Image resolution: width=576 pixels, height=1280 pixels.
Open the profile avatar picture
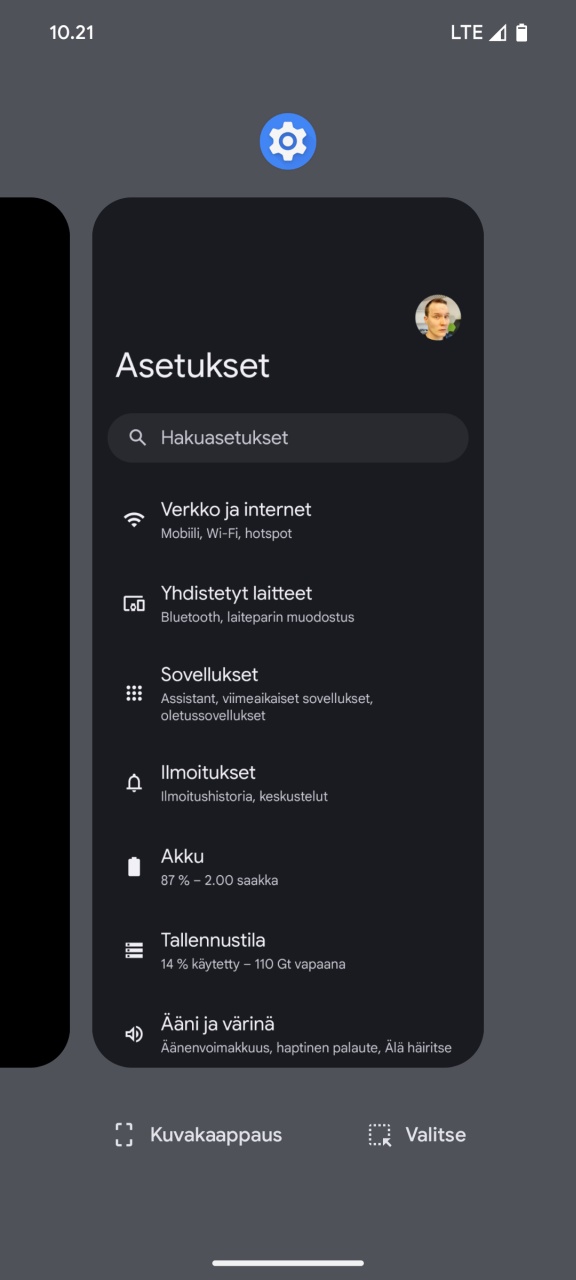click(x=438, y=318)
